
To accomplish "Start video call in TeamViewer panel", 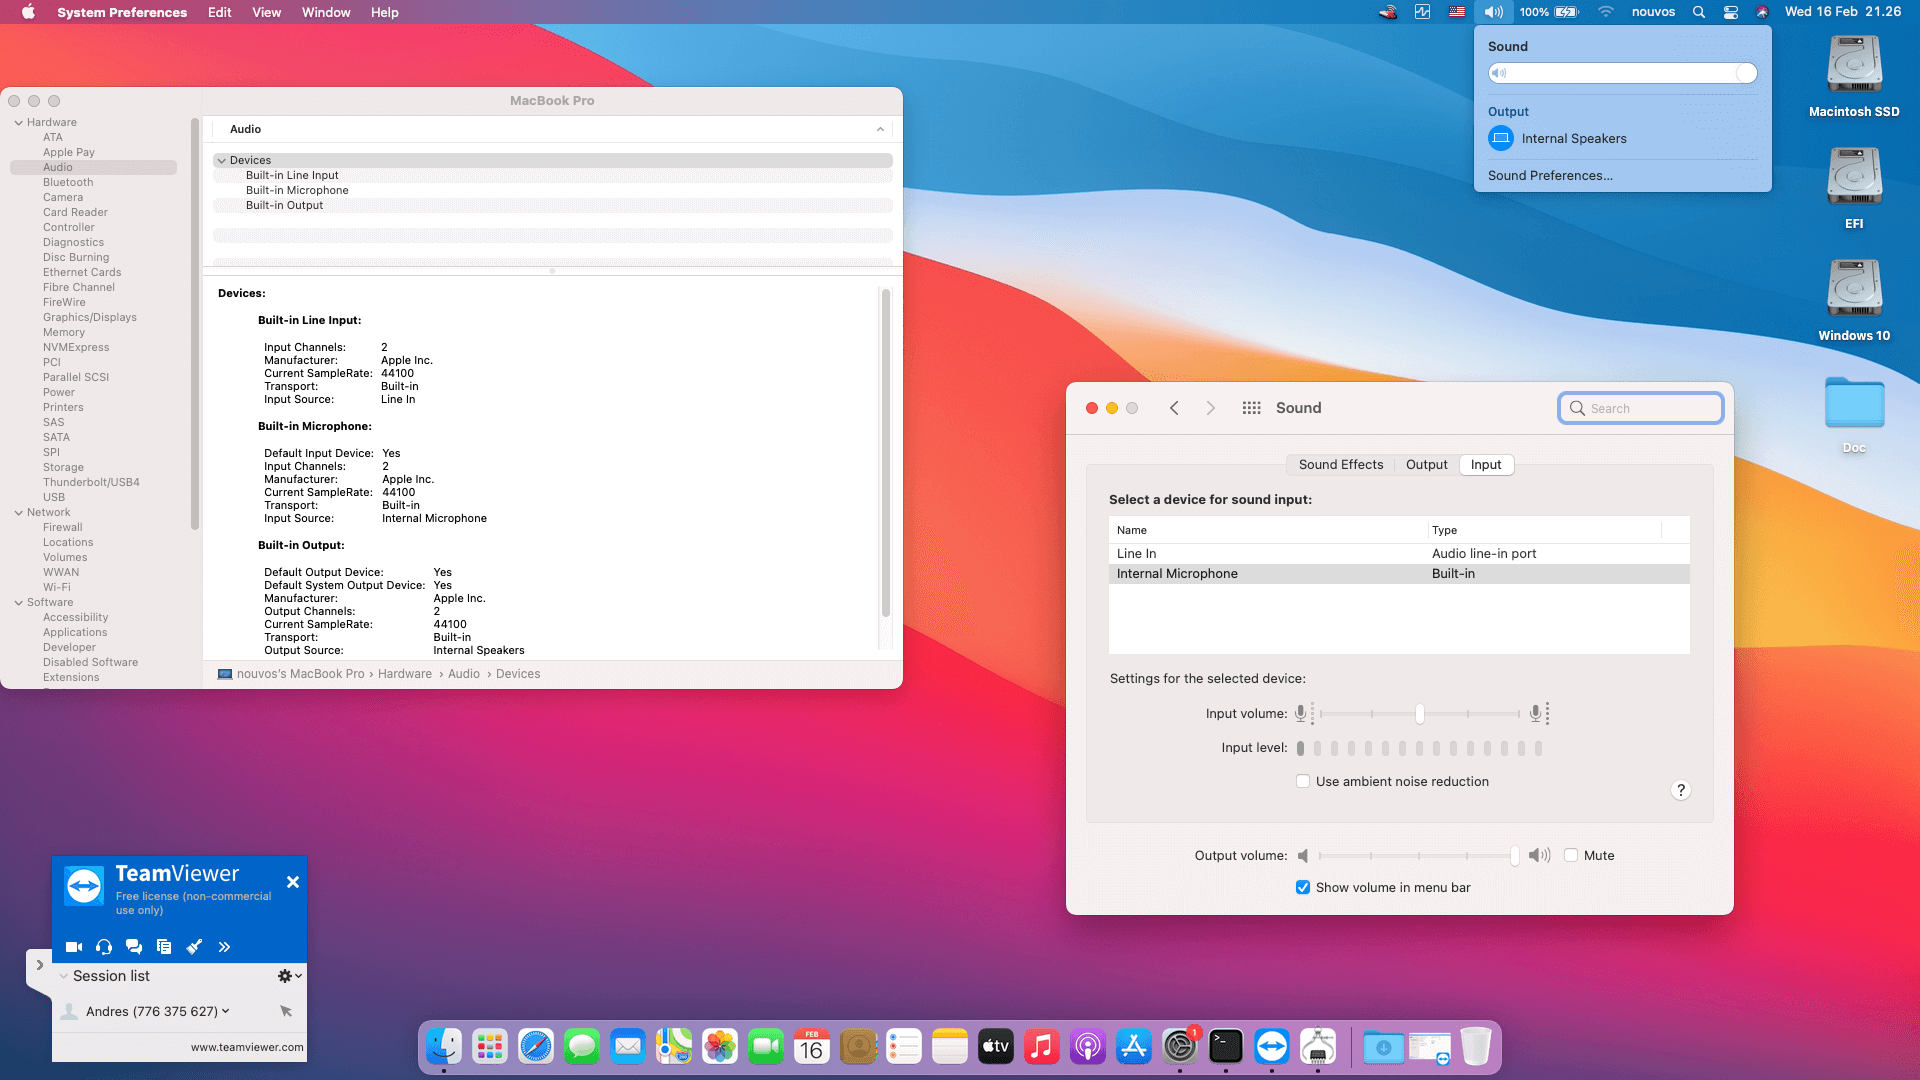I will point(73,946).
